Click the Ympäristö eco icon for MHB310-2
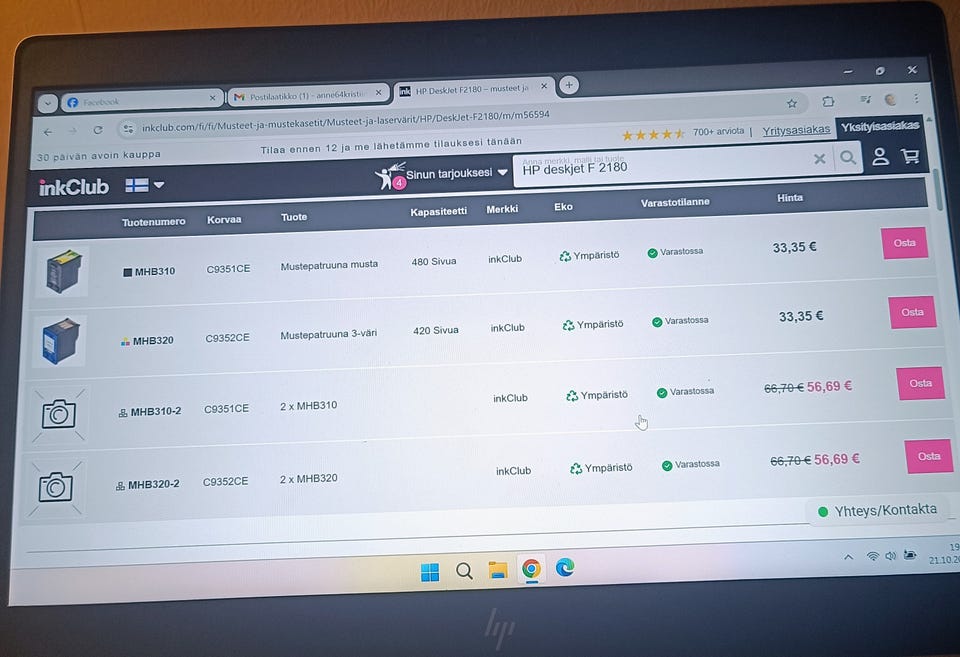 572,396
